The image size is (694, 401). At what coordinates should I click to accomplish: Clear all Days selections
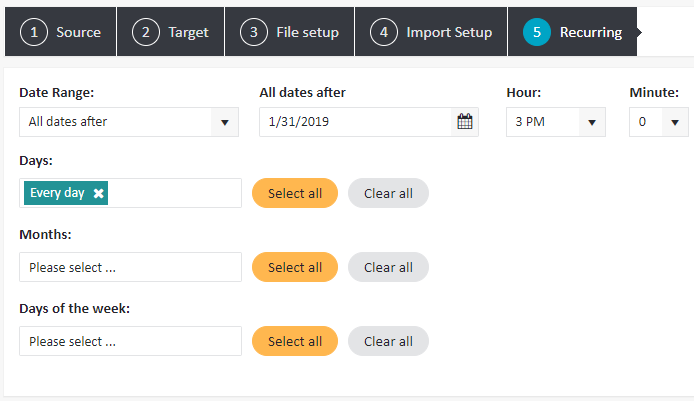388,193
